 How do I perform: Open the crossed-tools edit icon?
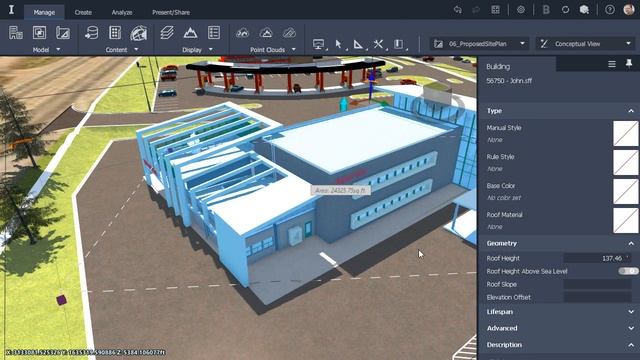click(378, 44)
